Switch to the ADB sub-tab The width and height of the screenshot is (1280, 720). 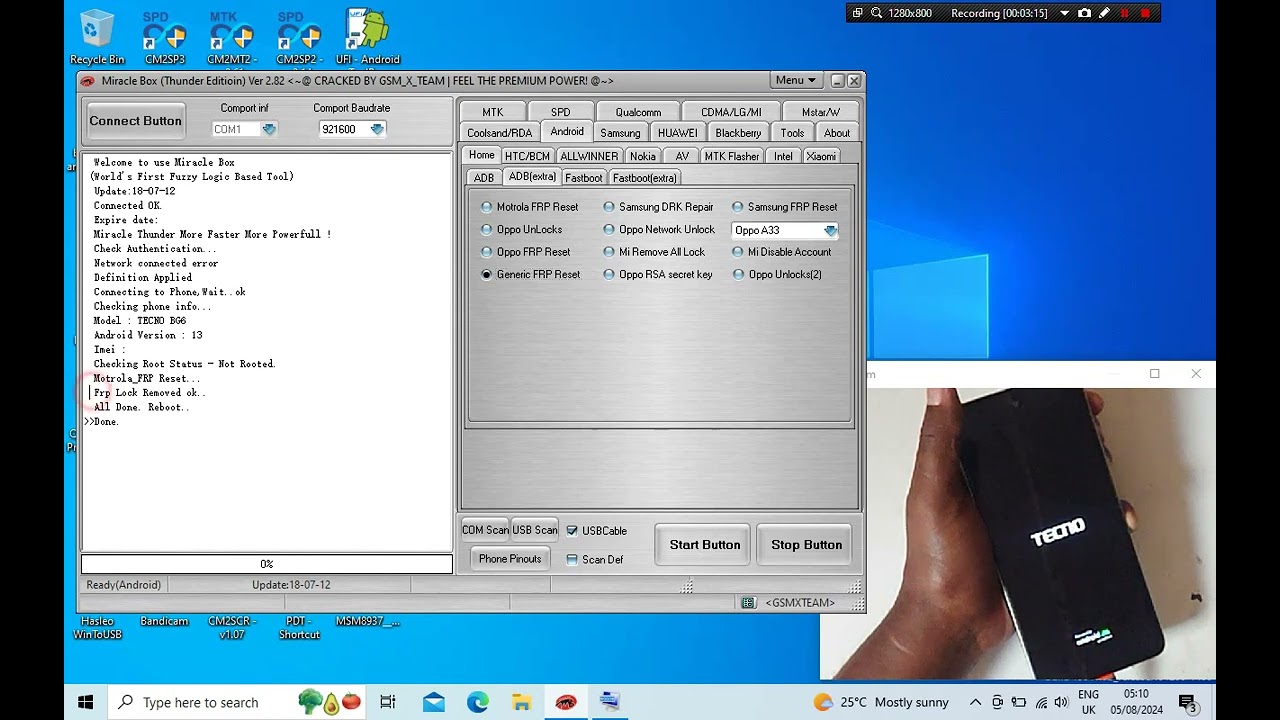pyautogui.click(x=484, y=178)
